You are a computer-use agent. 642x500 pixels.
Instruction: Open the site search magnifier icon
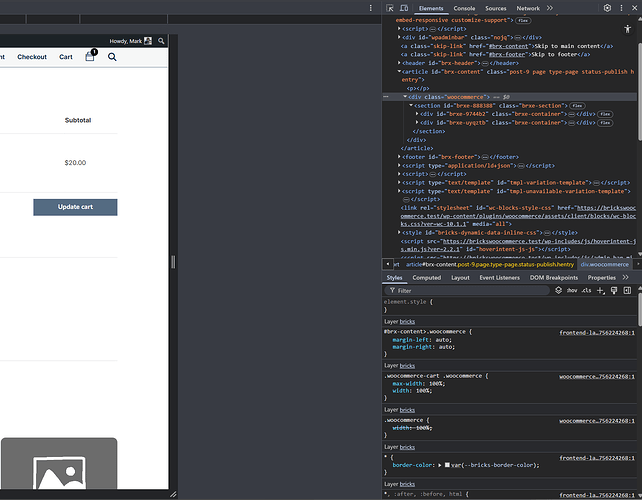112,57
